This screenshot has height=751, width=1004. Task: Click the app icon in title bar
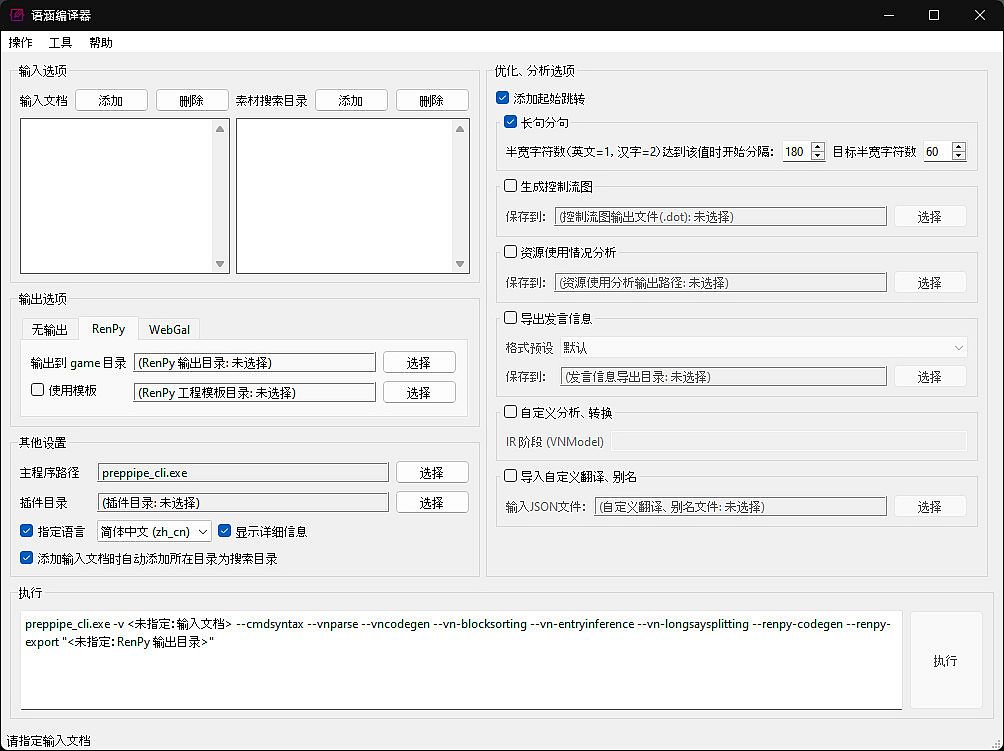[x=17, y=15]
